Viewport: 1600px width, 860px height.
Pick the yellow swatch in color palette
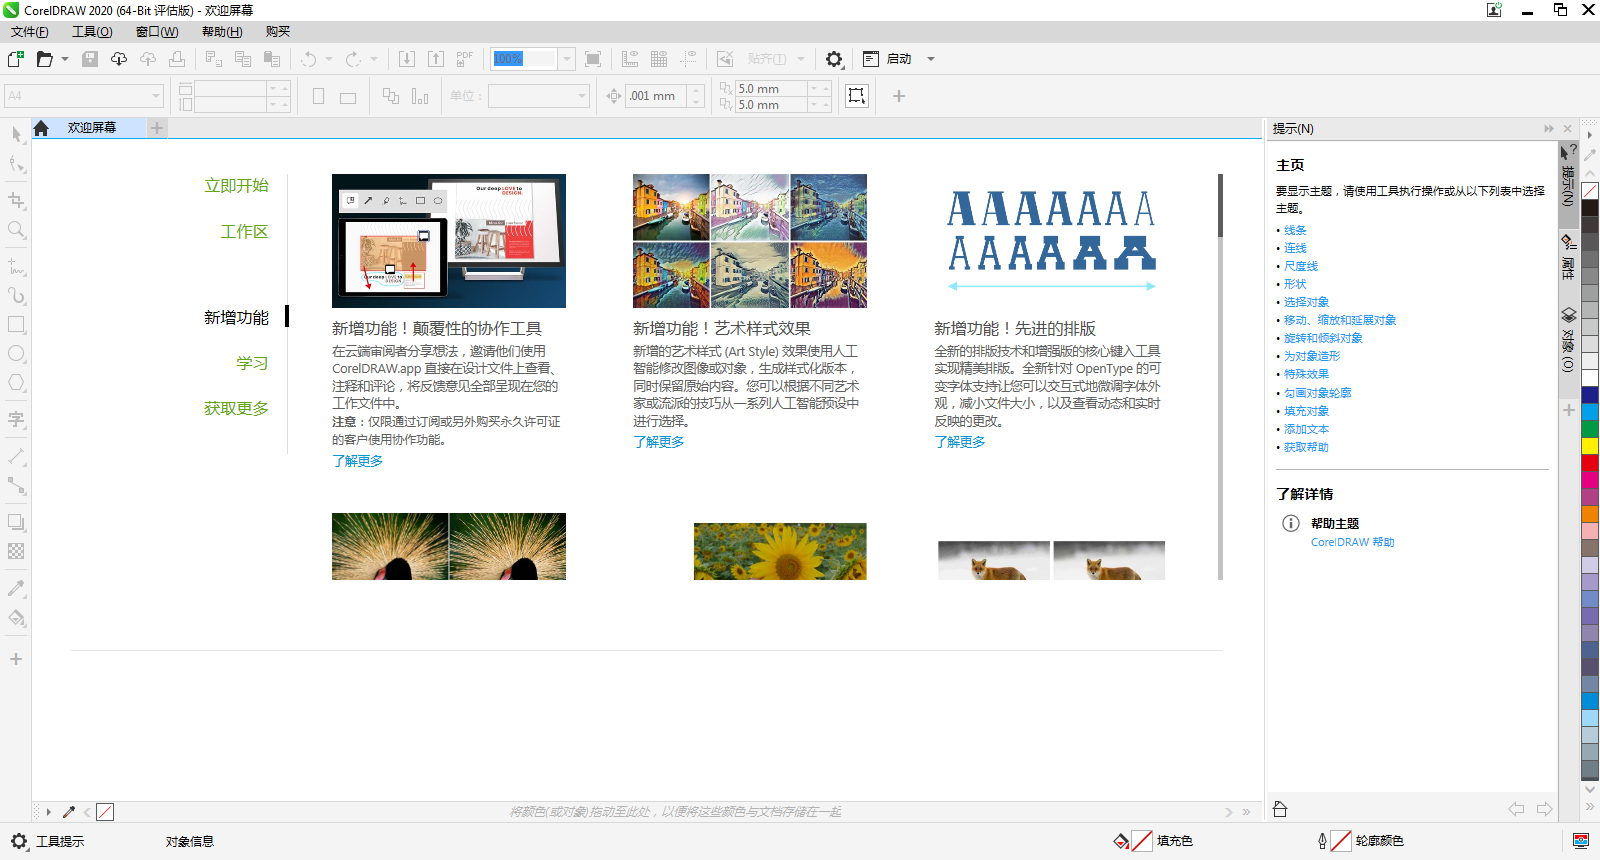pos(1589,446)
